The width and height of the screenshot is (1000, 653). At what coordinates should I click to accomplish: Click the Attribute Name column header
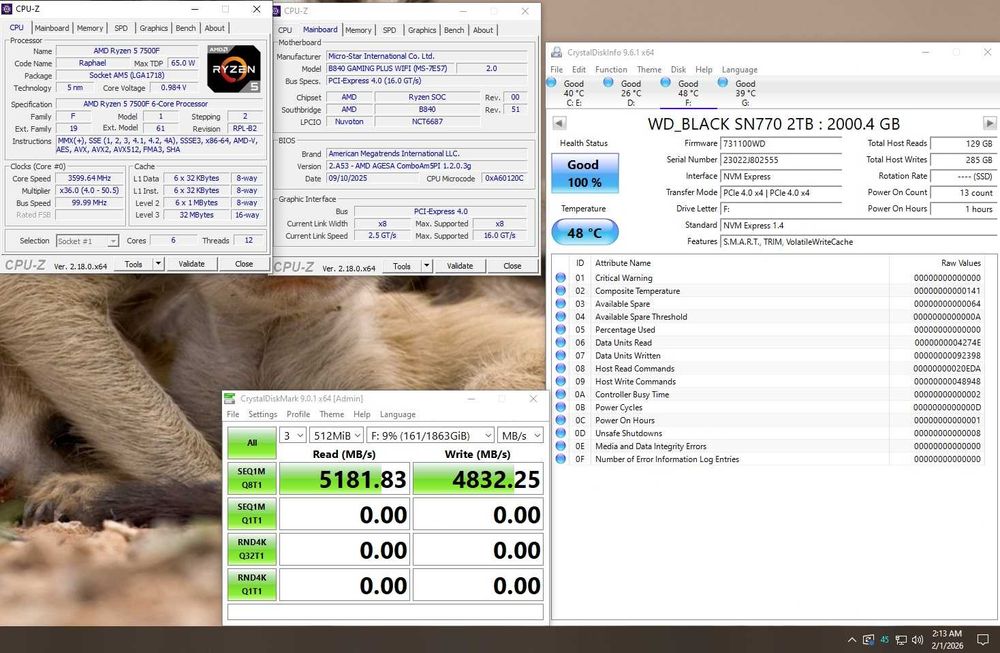pyautogui.click(x=622, y=263)
